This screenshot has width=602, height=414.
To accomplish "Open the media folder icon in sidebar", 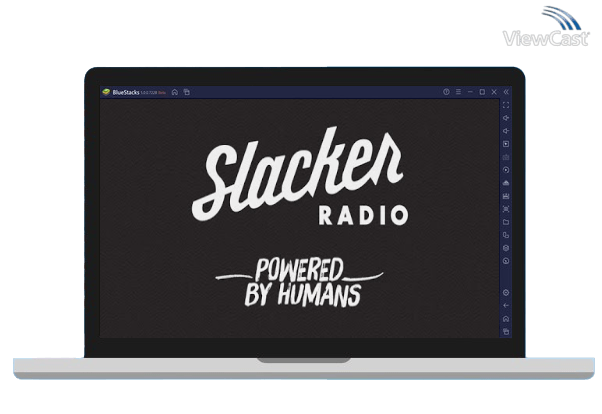I will 506,222.
